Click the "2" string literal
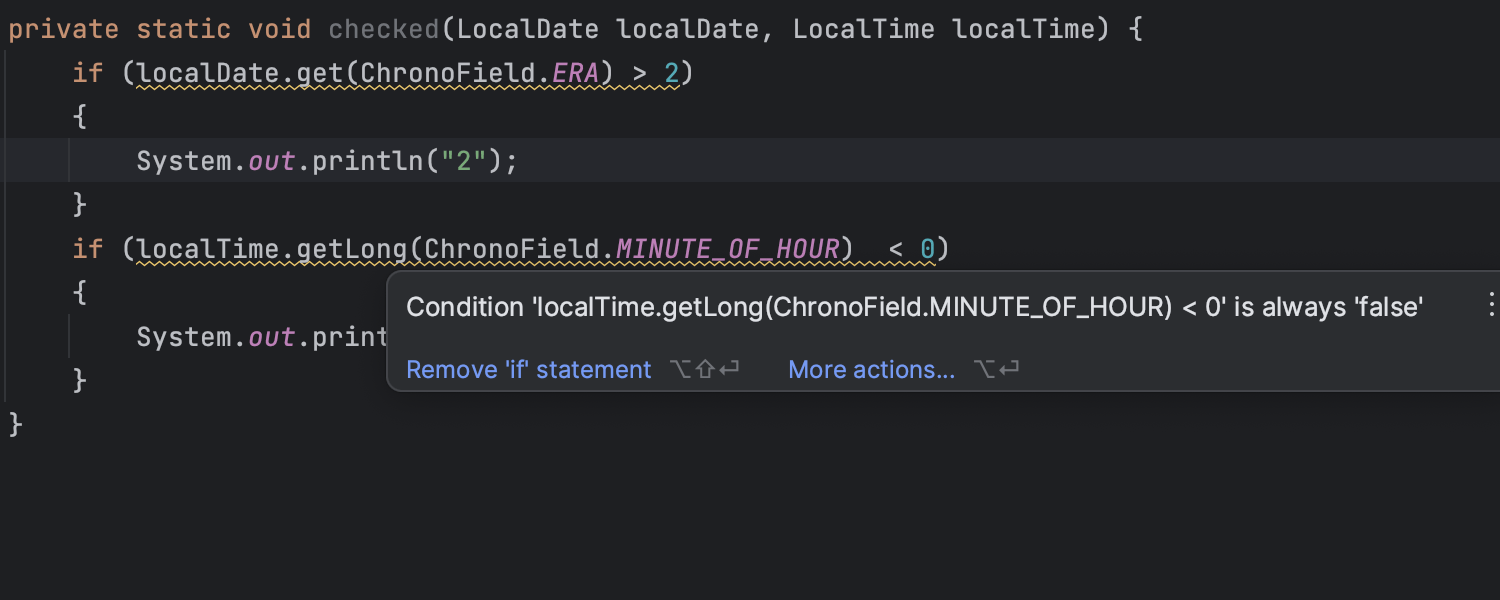Image resolution: width=1500 pixels, height=600 pixels. [463, 161]
